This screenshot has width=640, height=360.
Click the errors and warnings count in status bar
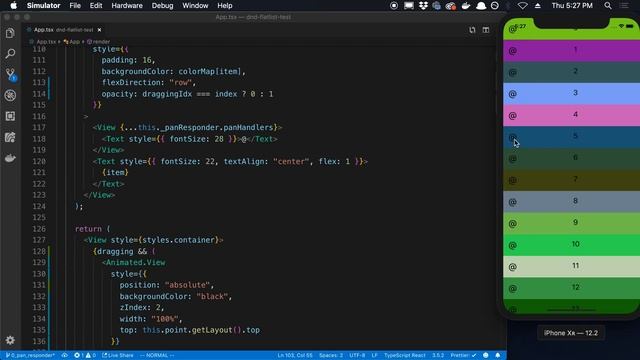point(84,356)
